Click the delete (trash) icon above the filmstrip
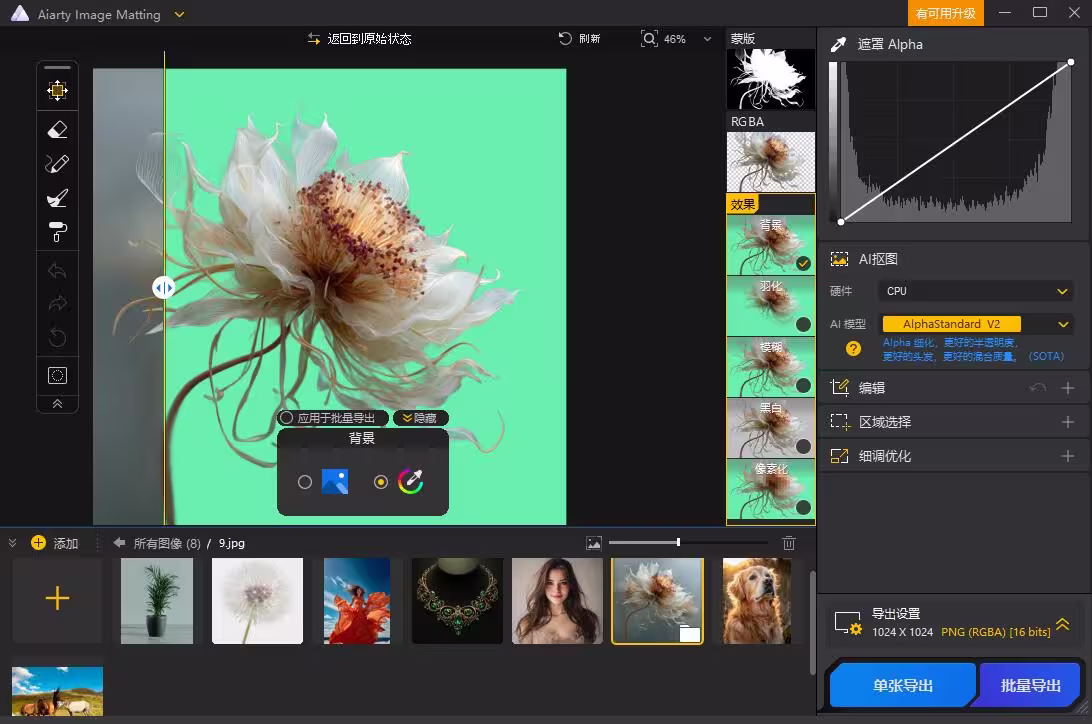The height and width of the screenshot is (724, 1092). pos(789,542)
